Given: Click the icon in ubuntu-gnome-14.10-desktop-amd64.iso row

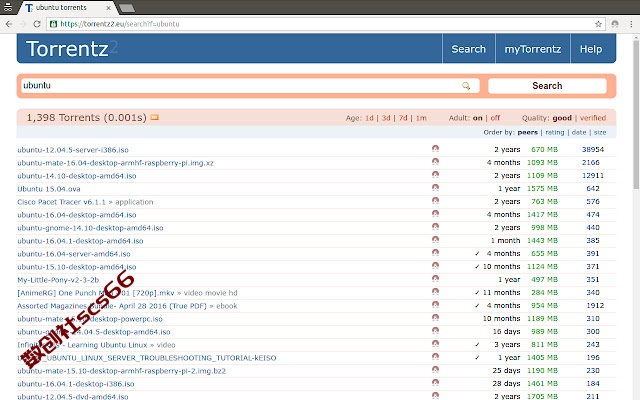Looking at the screenshot, I should (436, 227).
